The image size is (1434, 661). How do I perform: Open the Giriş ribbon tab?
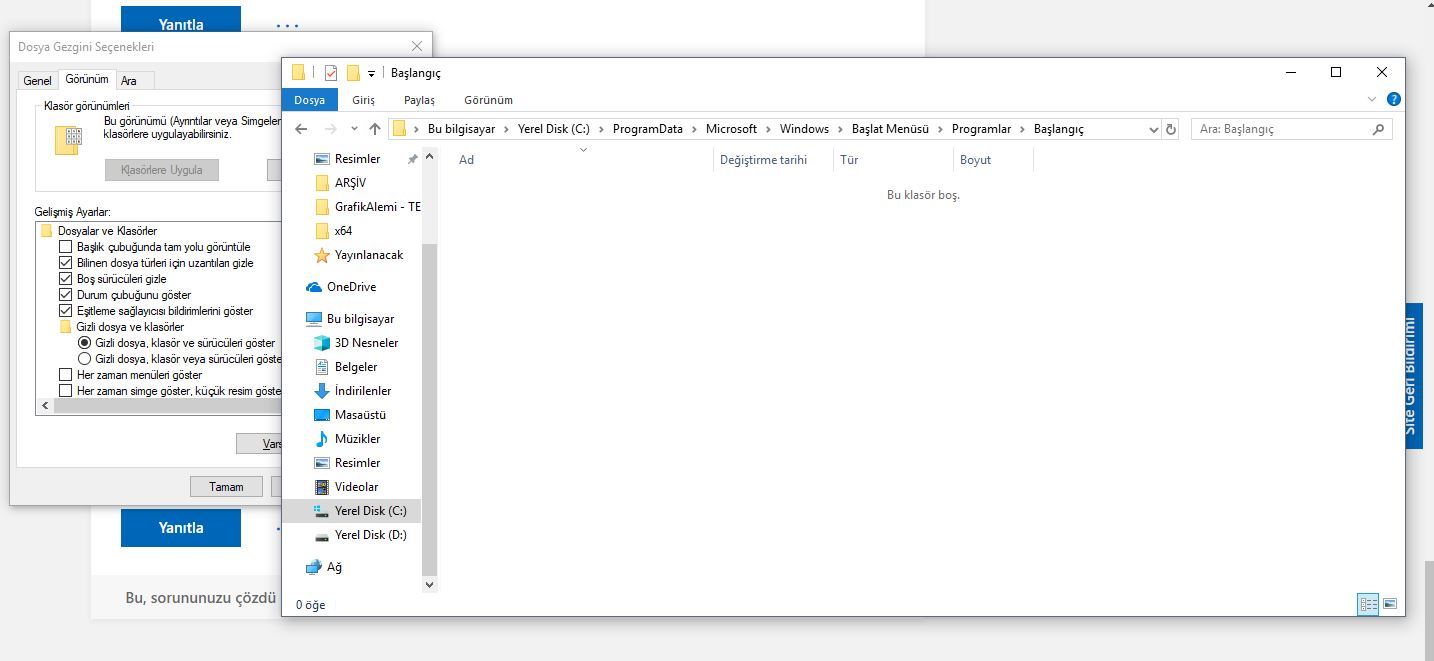pos(363,100)
